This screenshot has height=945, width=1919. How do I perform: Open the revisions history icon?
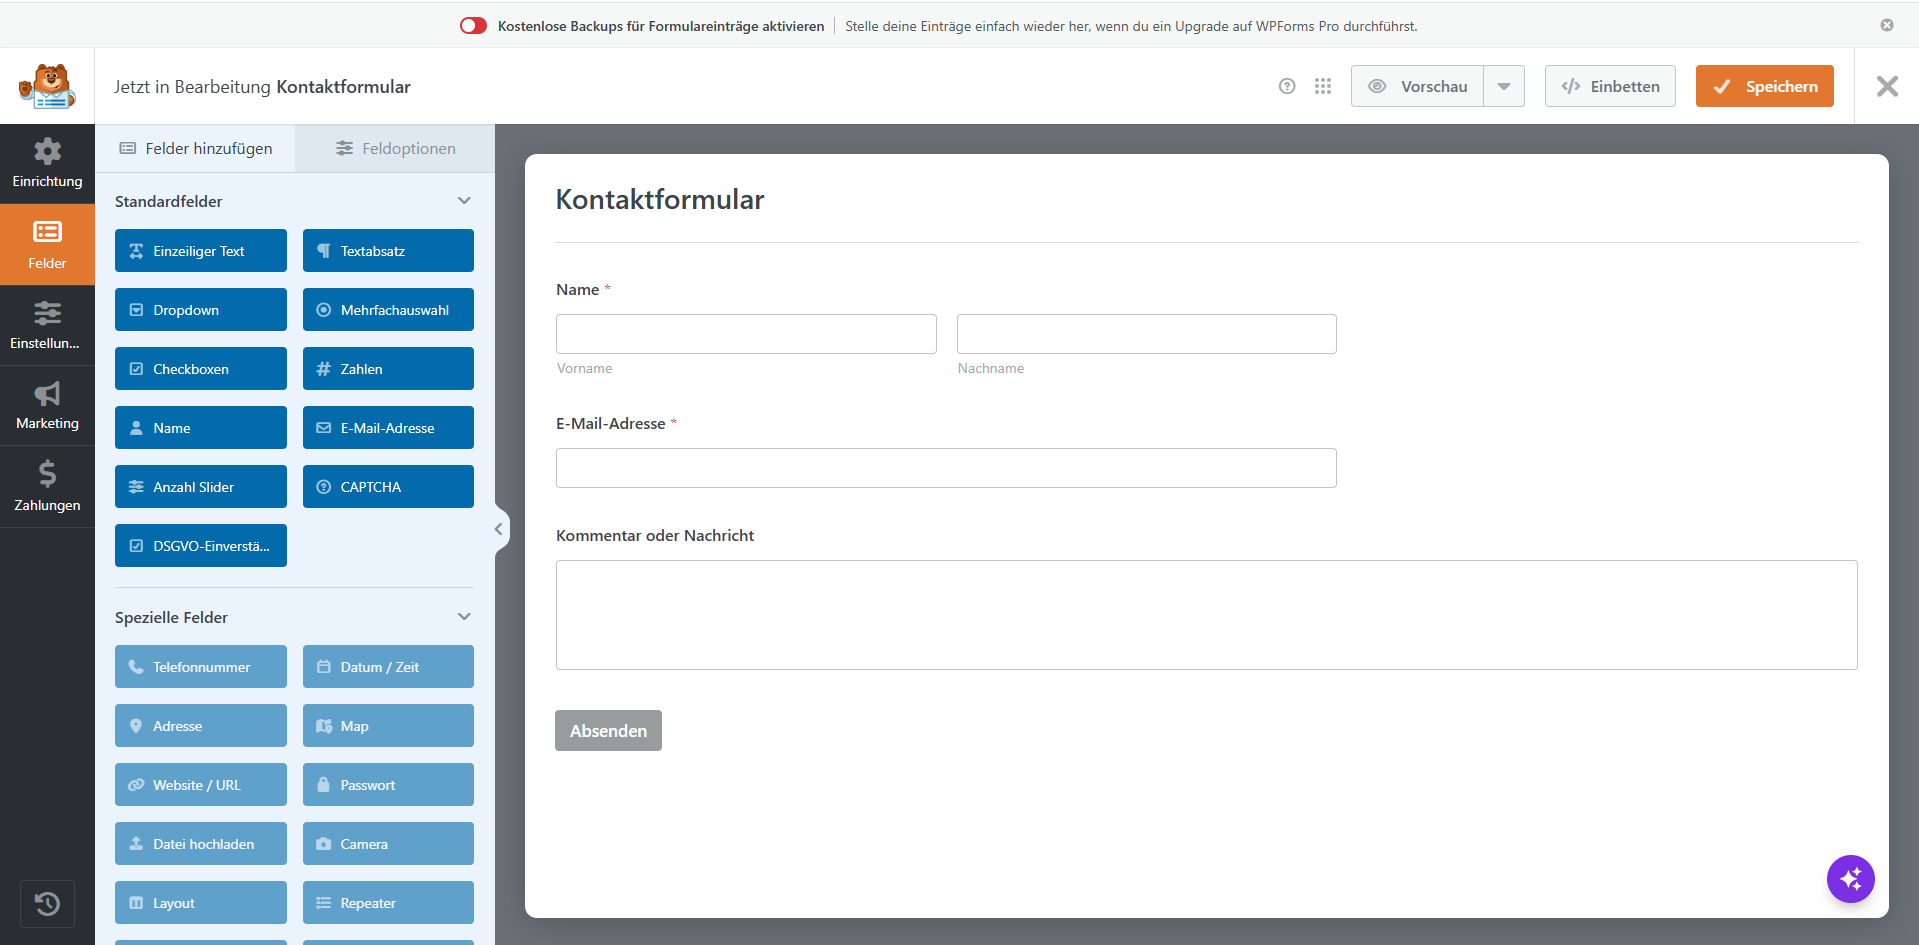[47, 904]
